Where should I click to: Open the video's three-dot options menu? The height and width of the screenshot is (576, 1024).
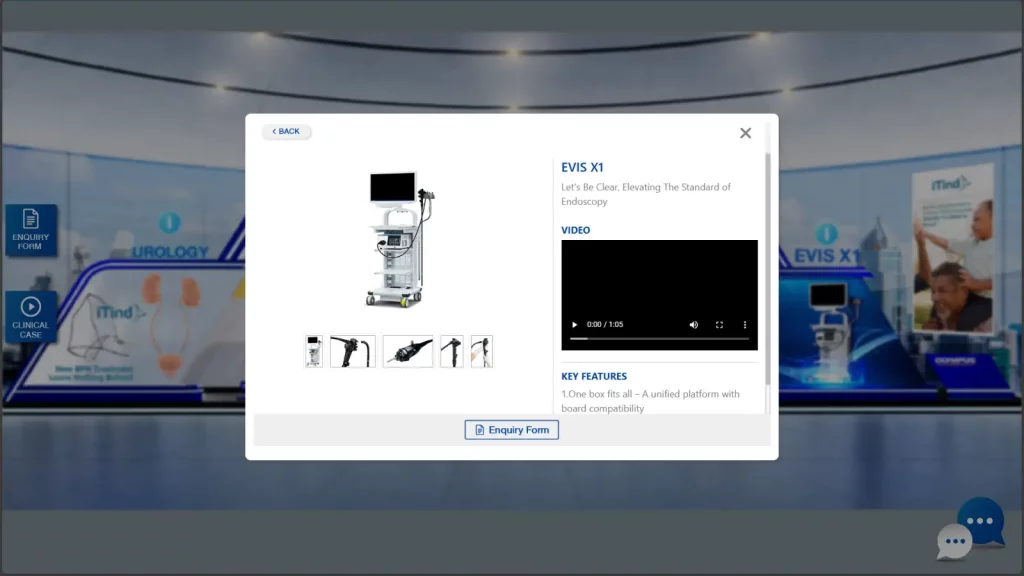[744, 325]
